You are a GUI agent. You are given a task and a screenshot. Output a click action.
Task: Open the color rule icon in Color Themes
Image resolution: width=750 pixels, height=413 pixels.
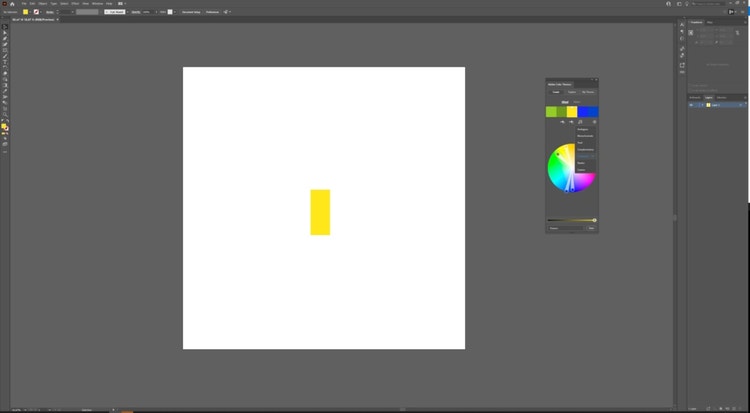coord(580,122)
